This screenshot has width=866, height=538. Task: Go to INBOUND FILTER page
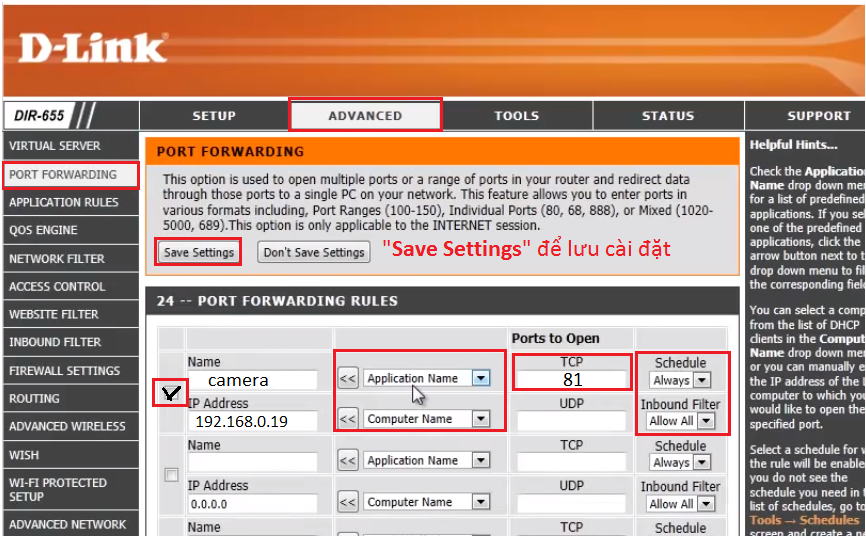pyautogui.click(x=71, y=342)
